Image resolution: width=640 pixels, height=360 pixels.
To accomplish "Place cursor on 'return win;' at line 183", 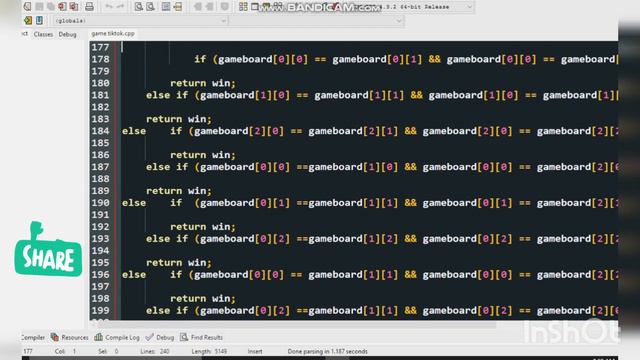I will pos(179,119).
